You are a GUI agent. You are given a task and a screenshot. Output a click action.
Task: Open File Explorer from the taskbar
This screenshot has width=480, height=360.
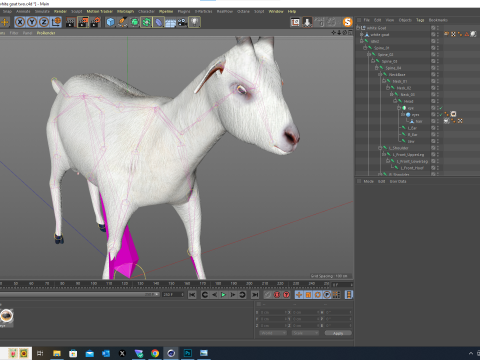click(x=57, y=353)
